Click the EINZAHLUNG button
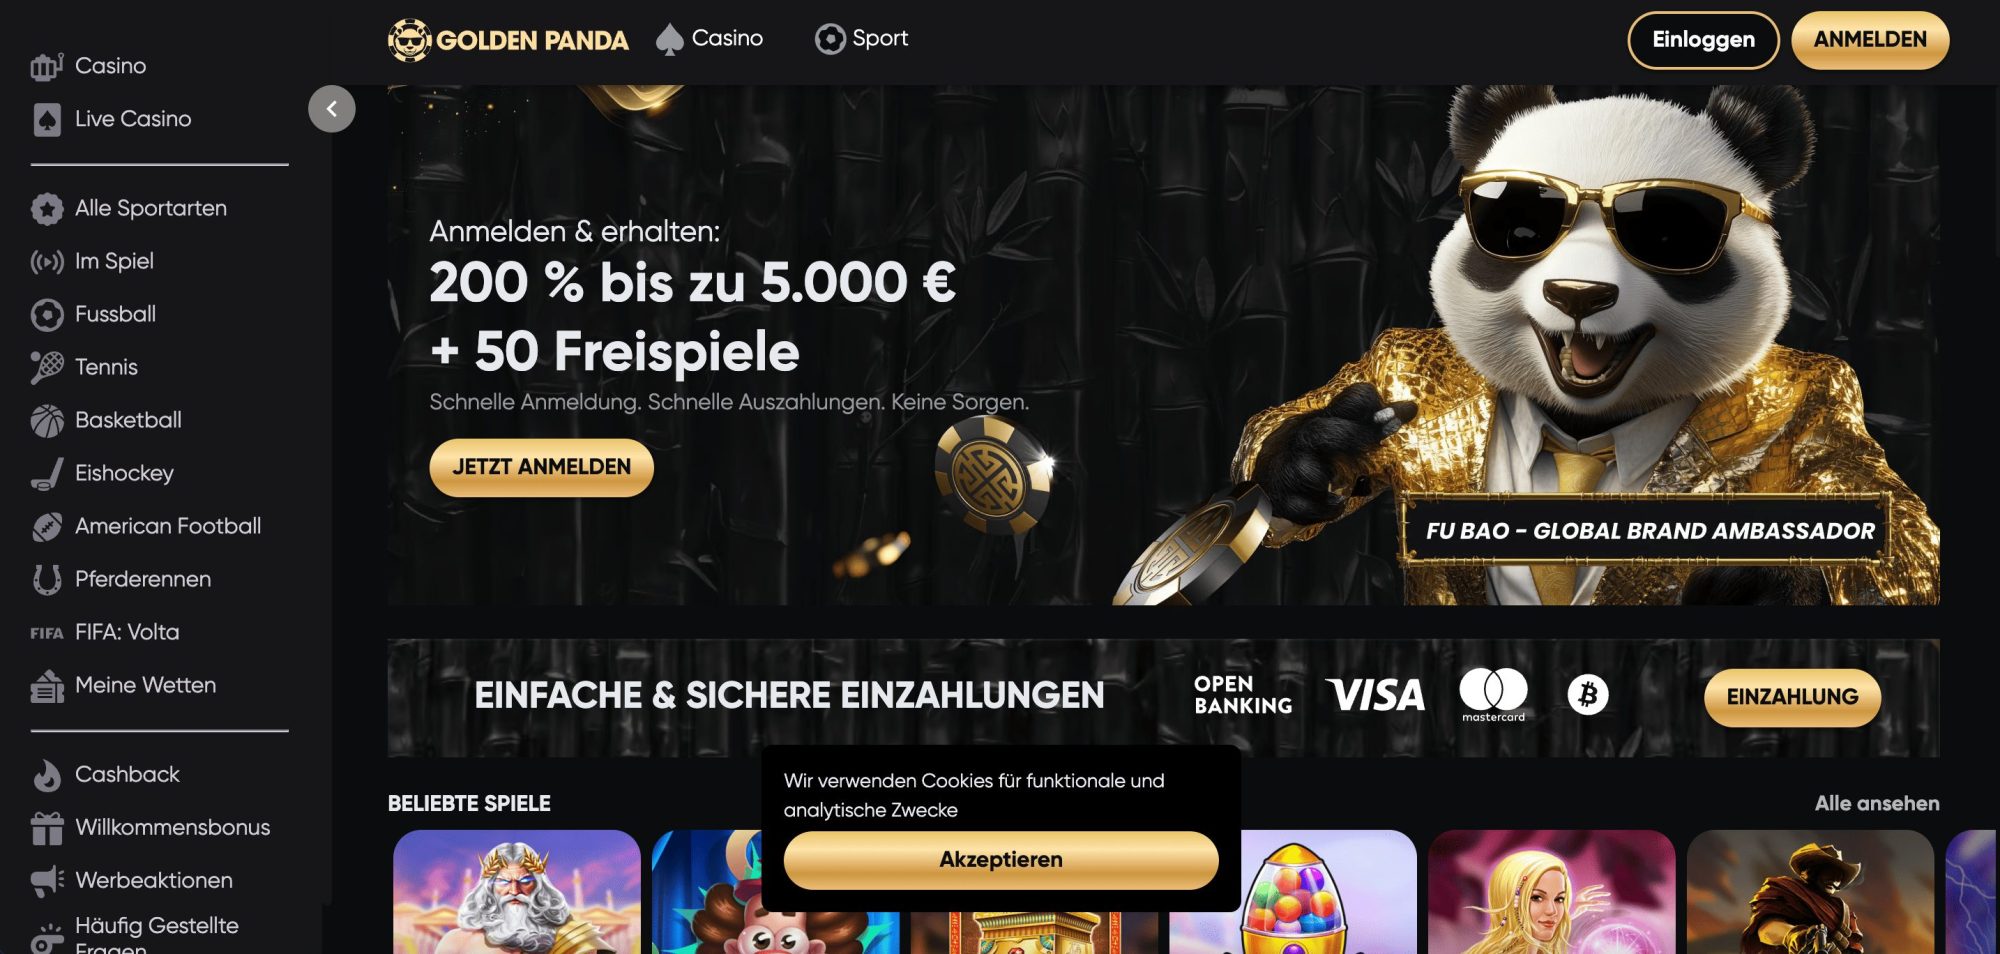 coord(1792,697)
